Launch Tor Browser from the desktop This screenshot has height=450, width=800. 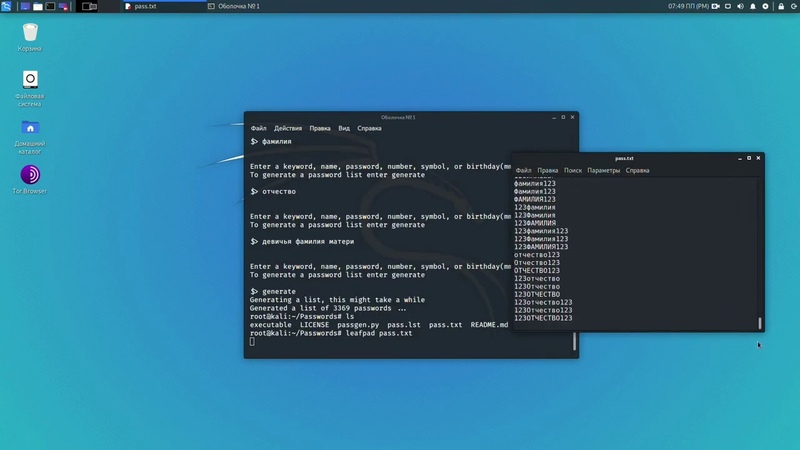tap(30, 176)
